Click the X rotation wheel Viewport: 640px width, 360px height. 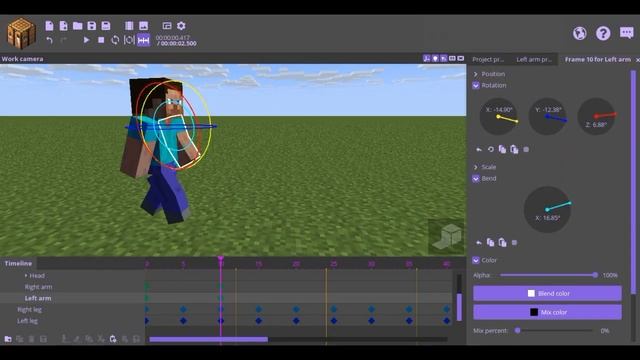tap(498, 117)
